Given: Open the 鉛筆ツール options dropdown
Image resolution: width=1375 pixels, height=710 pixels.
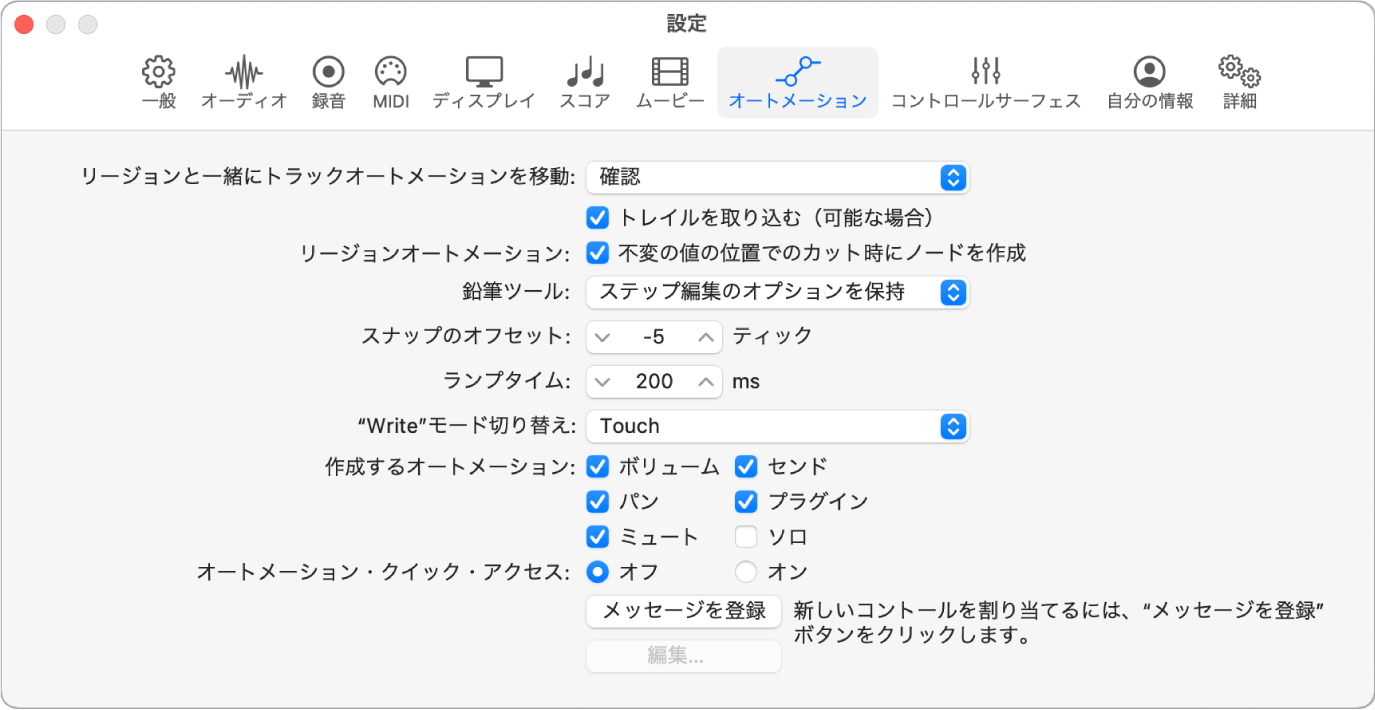Looking at the screenshot, I should coord(778,292).
